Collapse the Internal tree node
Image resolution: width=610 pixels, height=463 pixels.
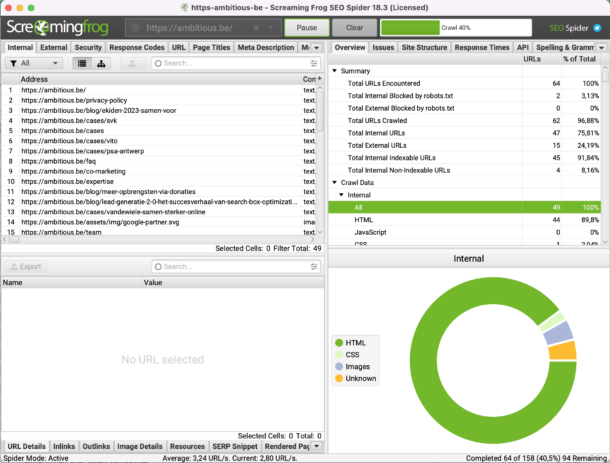(341, 195)
